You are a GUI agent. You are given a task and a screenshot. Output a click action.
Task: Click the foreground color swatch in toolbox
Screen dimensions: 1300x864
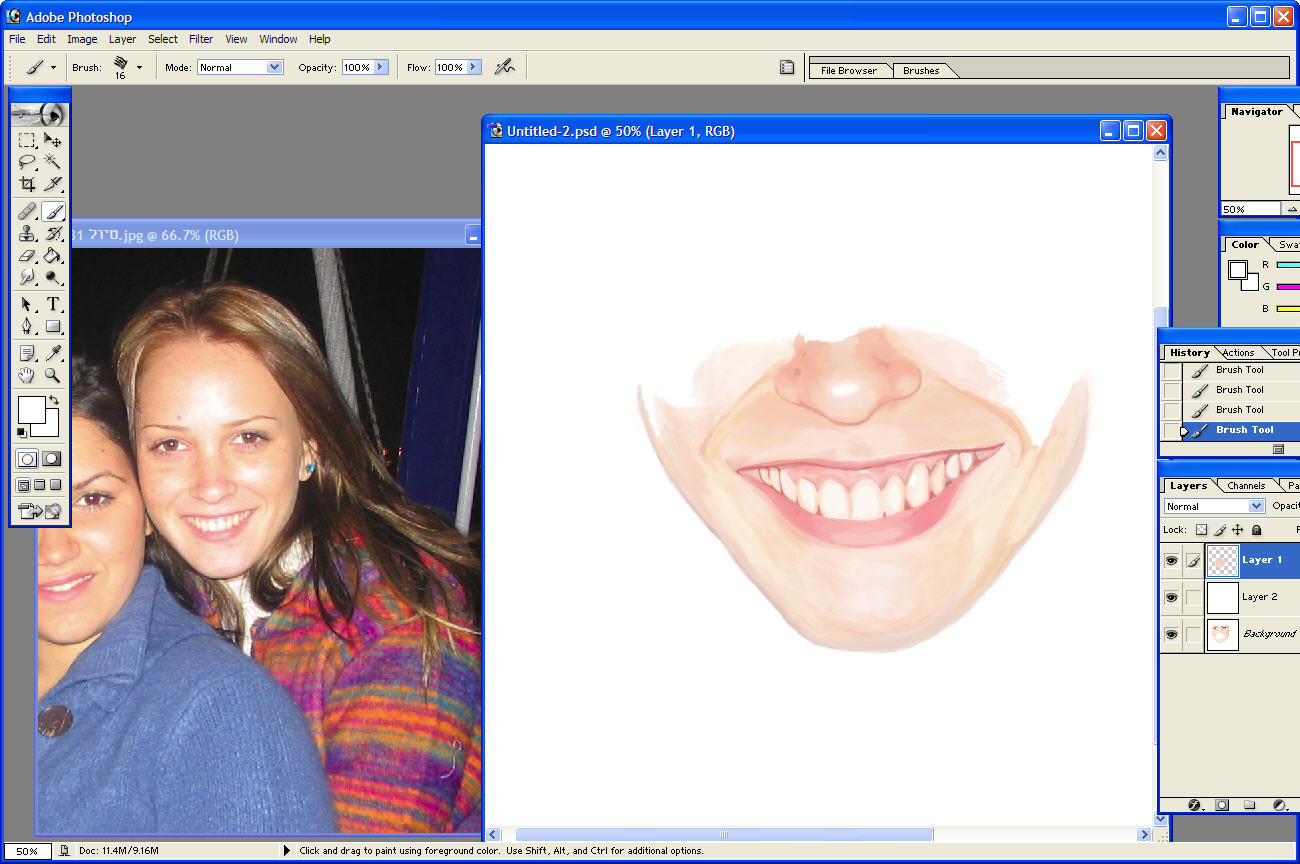[29, 408]
